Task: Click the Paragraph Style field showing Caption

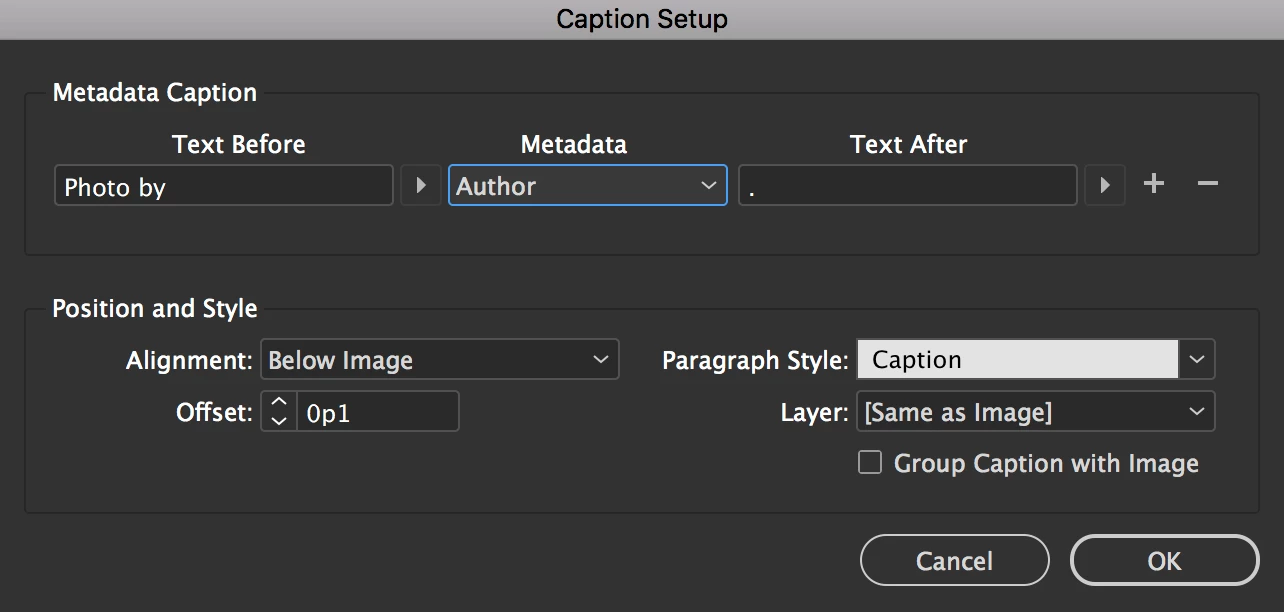Action: [1017, 360]
